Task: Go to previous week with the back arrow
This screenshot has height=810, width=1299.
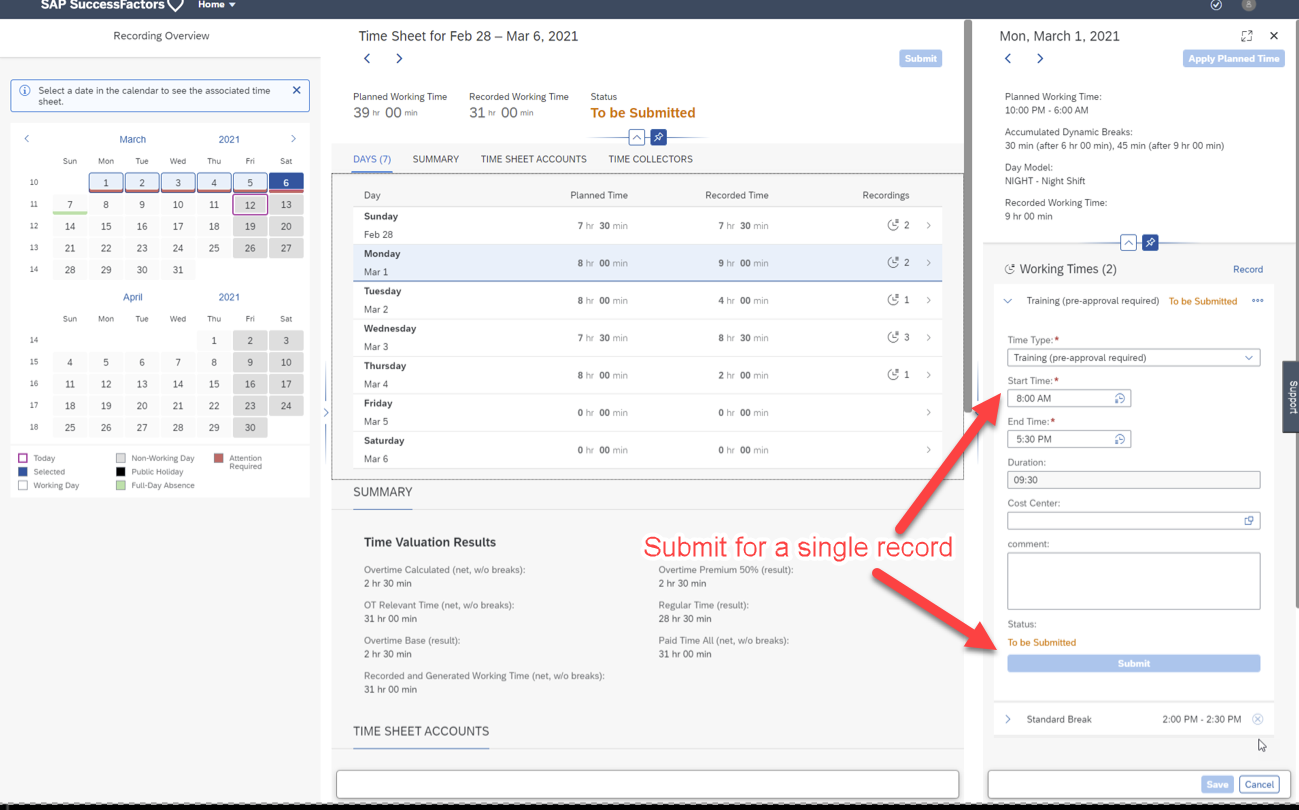Action: click(x=367, y=58)
